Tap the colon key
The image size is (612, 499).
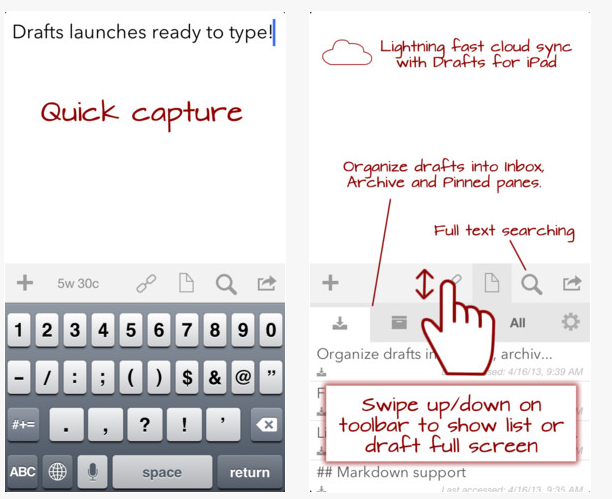75,377
